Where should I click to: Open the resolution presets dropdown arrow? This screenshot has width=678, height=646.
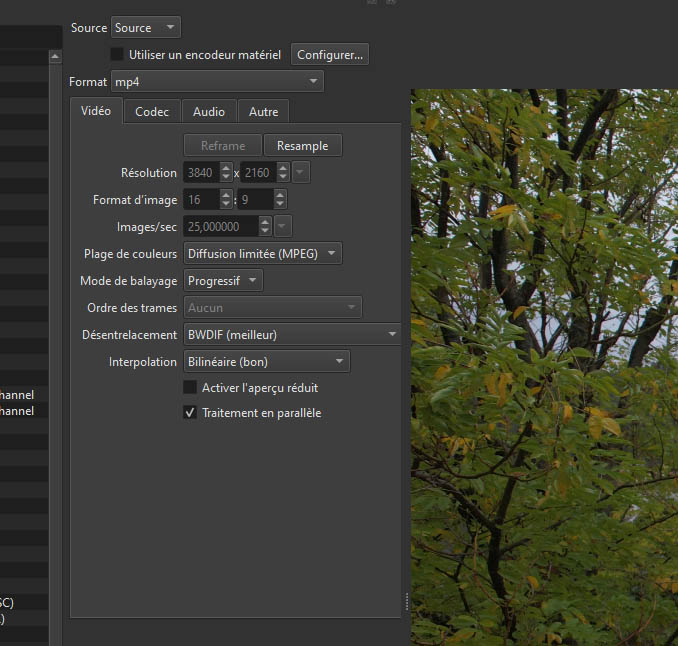tap(301, 173)
